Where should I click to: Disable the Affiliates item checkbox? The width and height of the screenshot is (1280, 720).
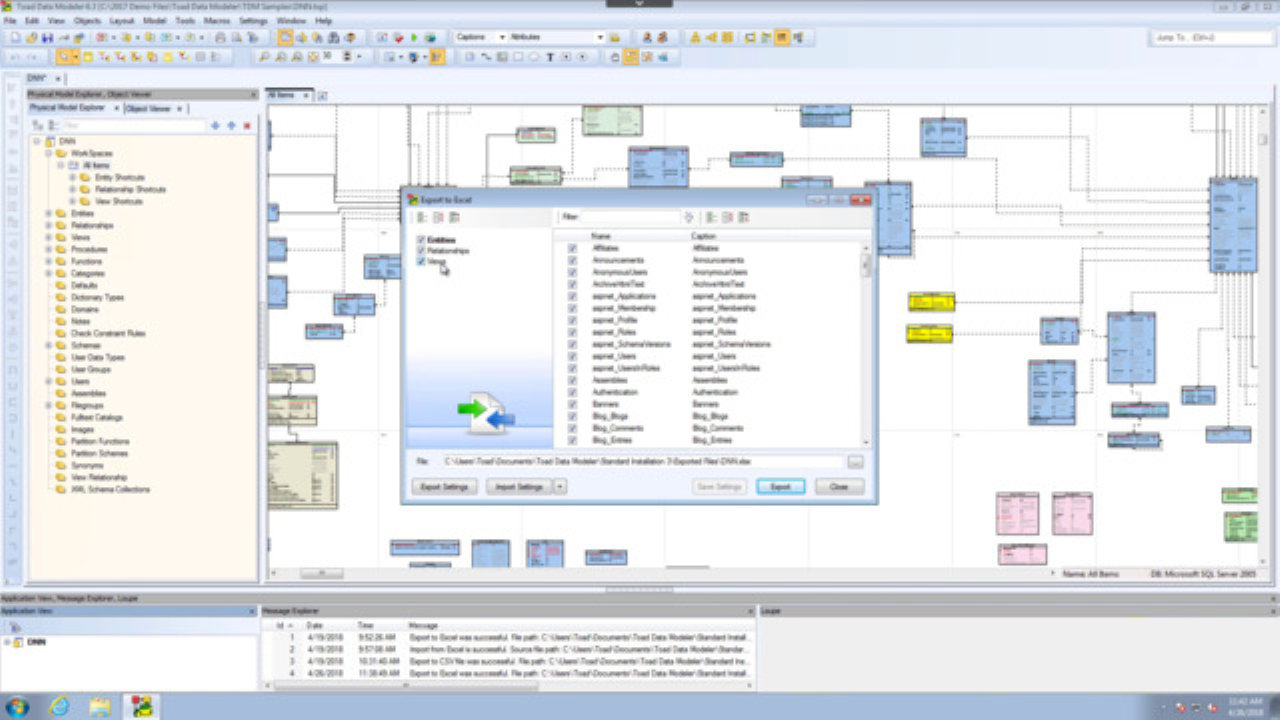click(572, 247)
